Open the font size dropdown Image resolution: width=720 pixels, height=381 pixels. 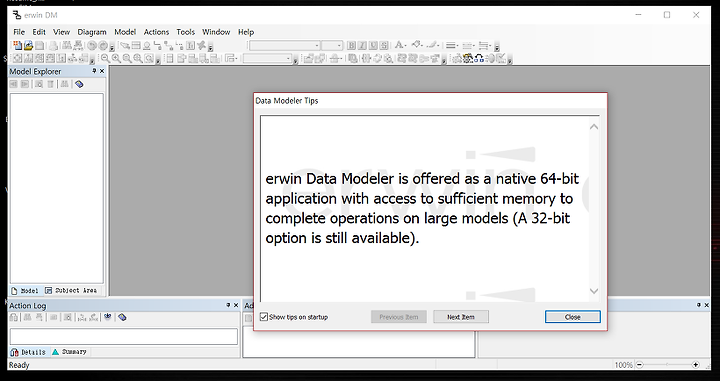point(339,45)
